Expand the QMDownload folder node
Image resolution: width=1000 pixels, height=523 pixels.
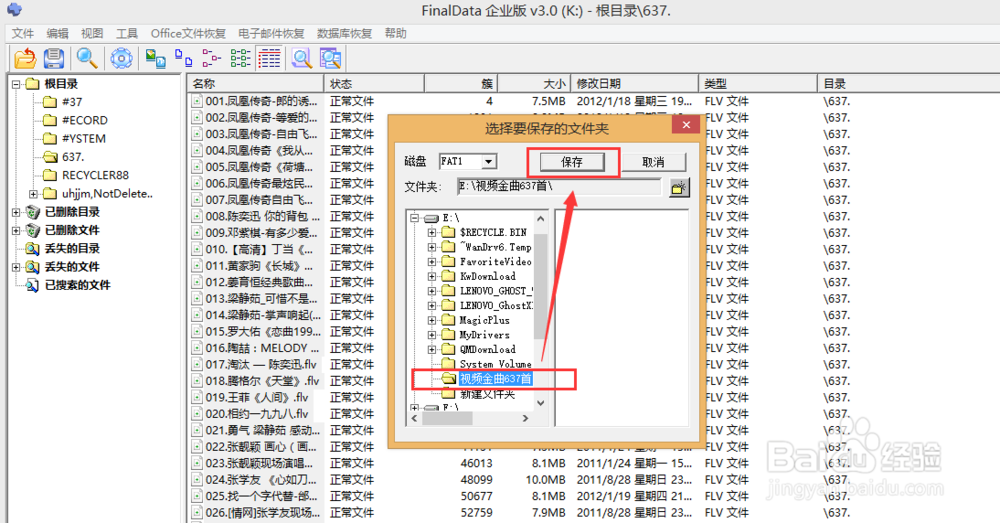coord(432,350)
